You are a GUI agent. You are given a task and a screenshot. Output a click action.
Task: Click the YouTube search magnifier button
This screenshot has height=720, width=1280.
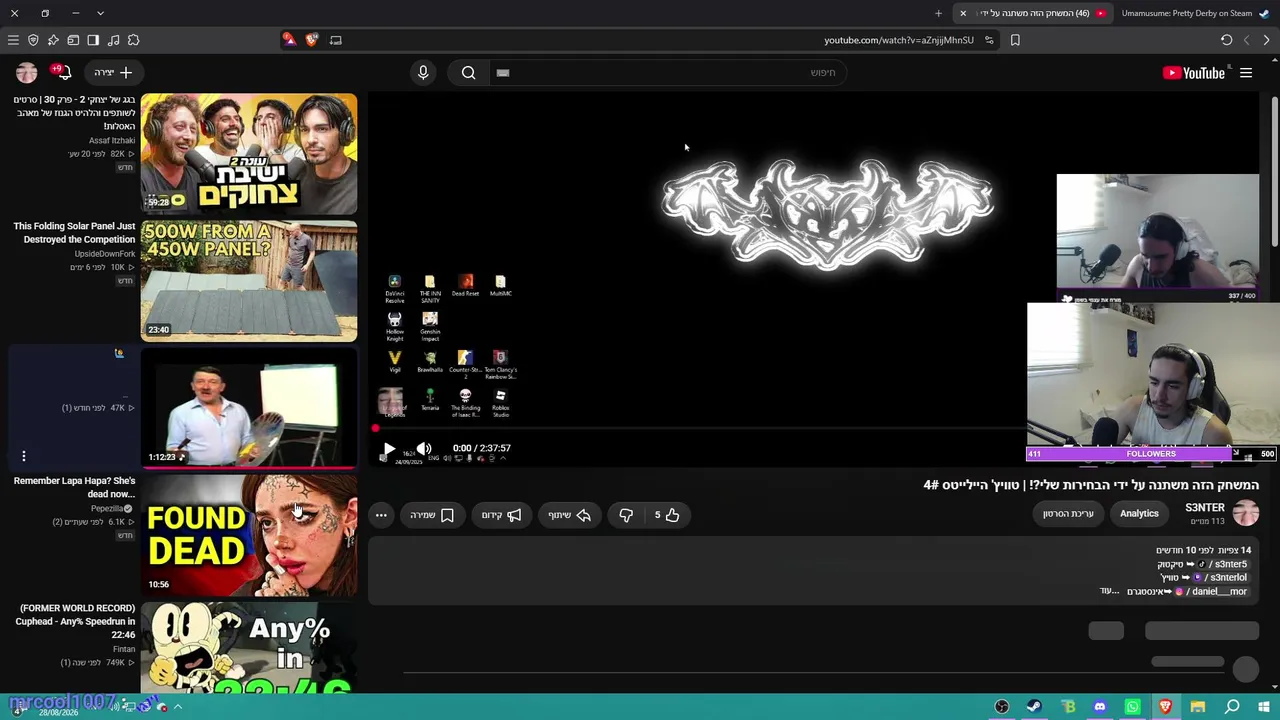tap(468, 72)
